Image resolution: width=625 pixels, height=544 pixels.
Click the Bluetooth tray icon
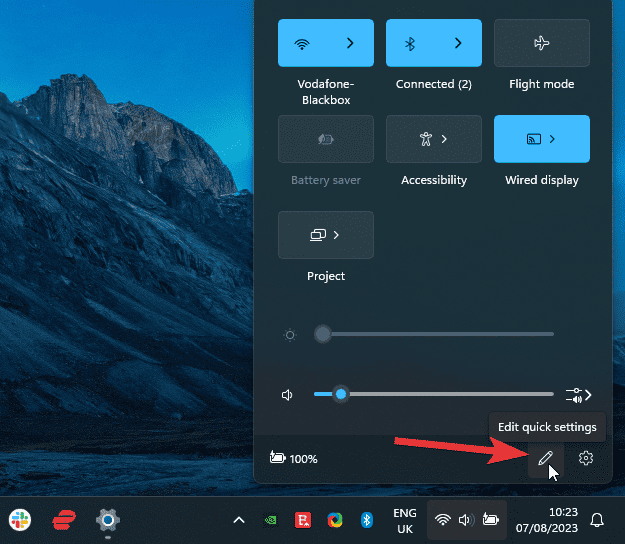click(367, 520)
